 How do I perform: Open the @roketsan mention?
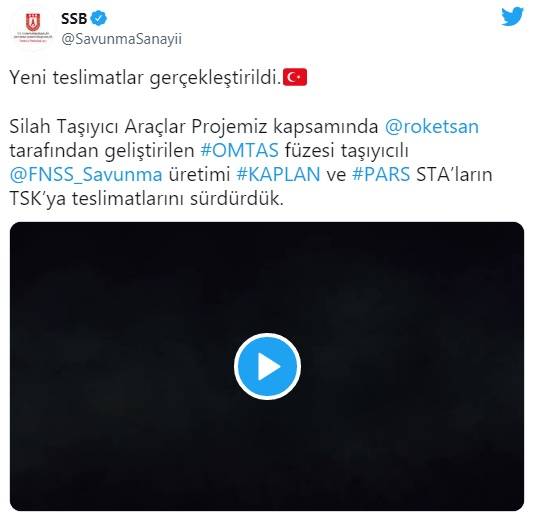point(432,126)
